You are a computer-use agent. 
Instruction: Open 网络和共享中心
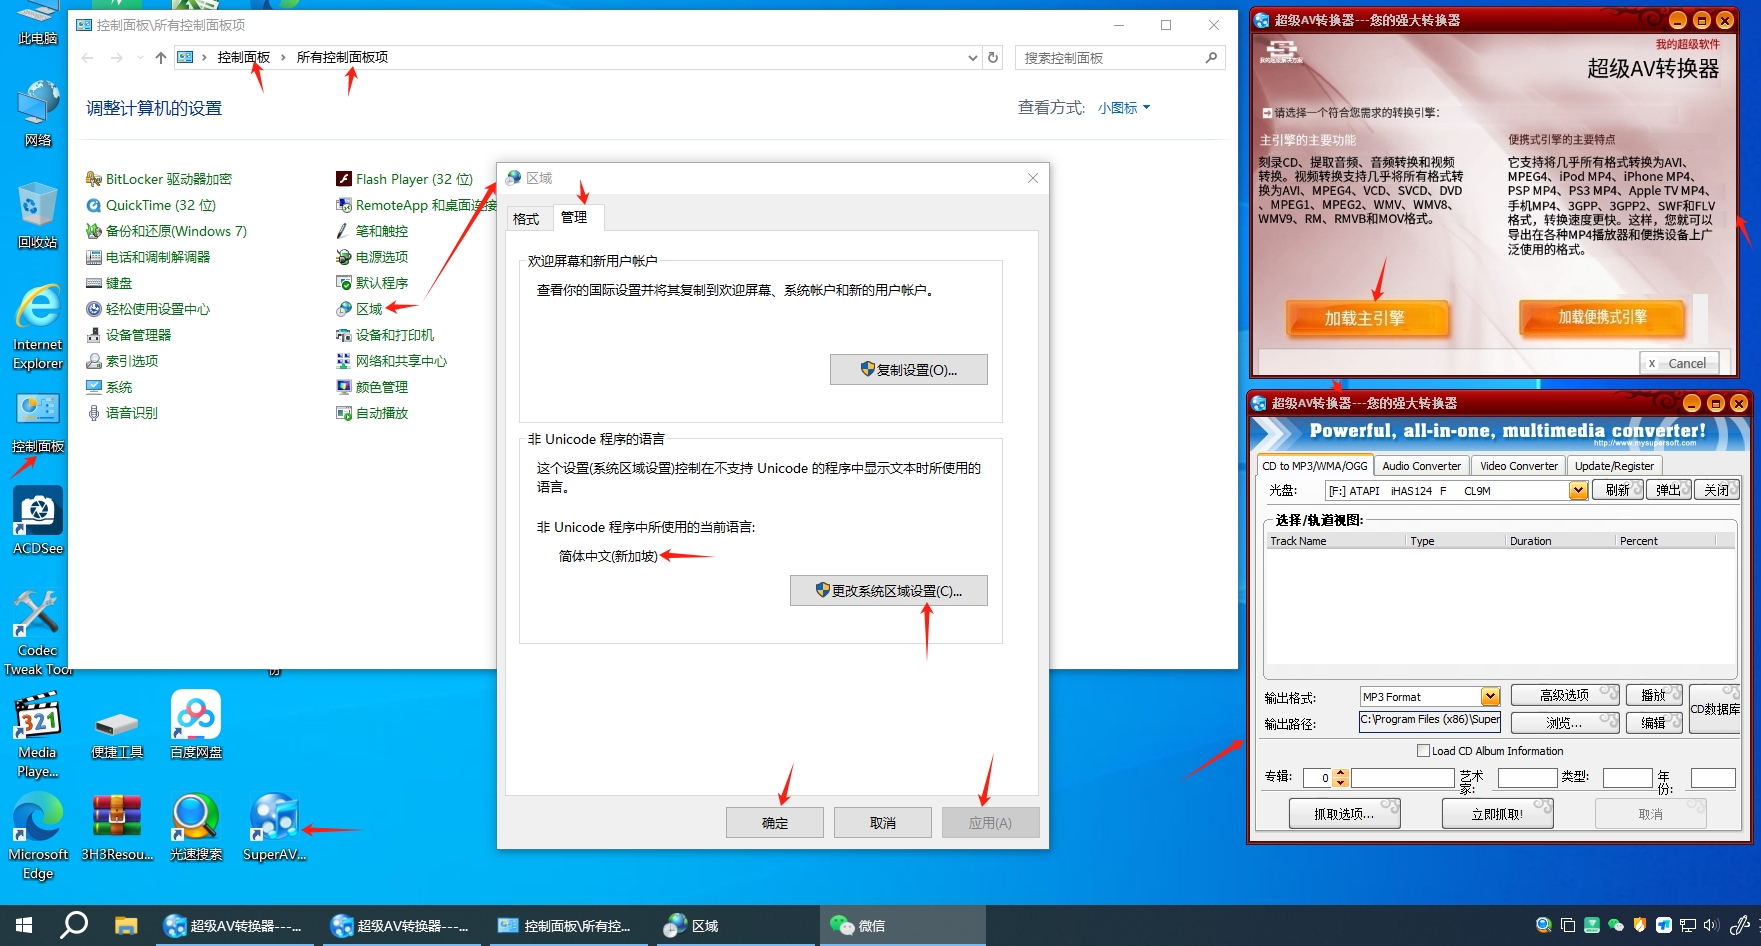tap(392, 361)
